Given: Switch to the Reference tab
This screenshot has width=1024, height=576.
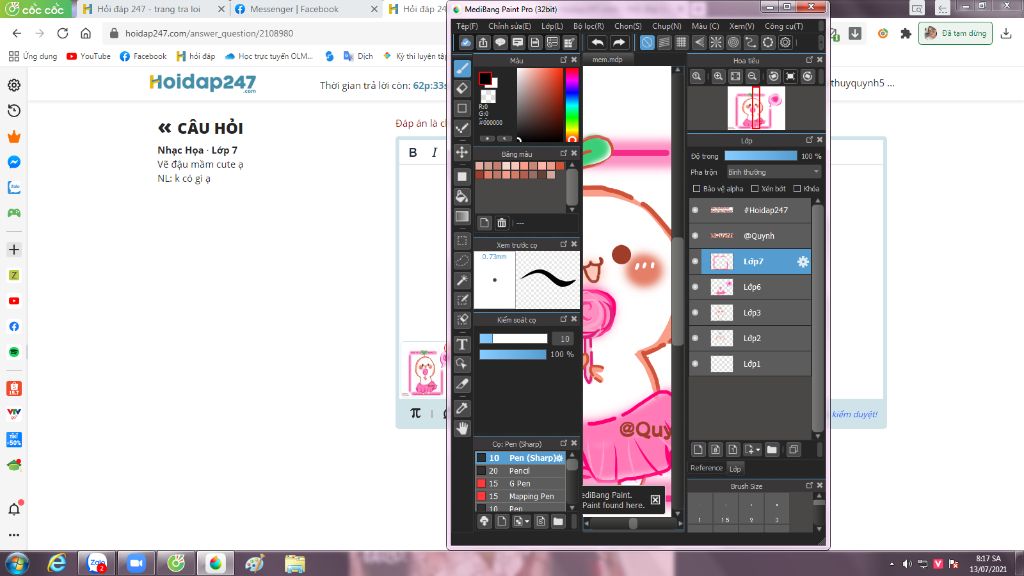Looking at the screenshot, I should 706,468.
